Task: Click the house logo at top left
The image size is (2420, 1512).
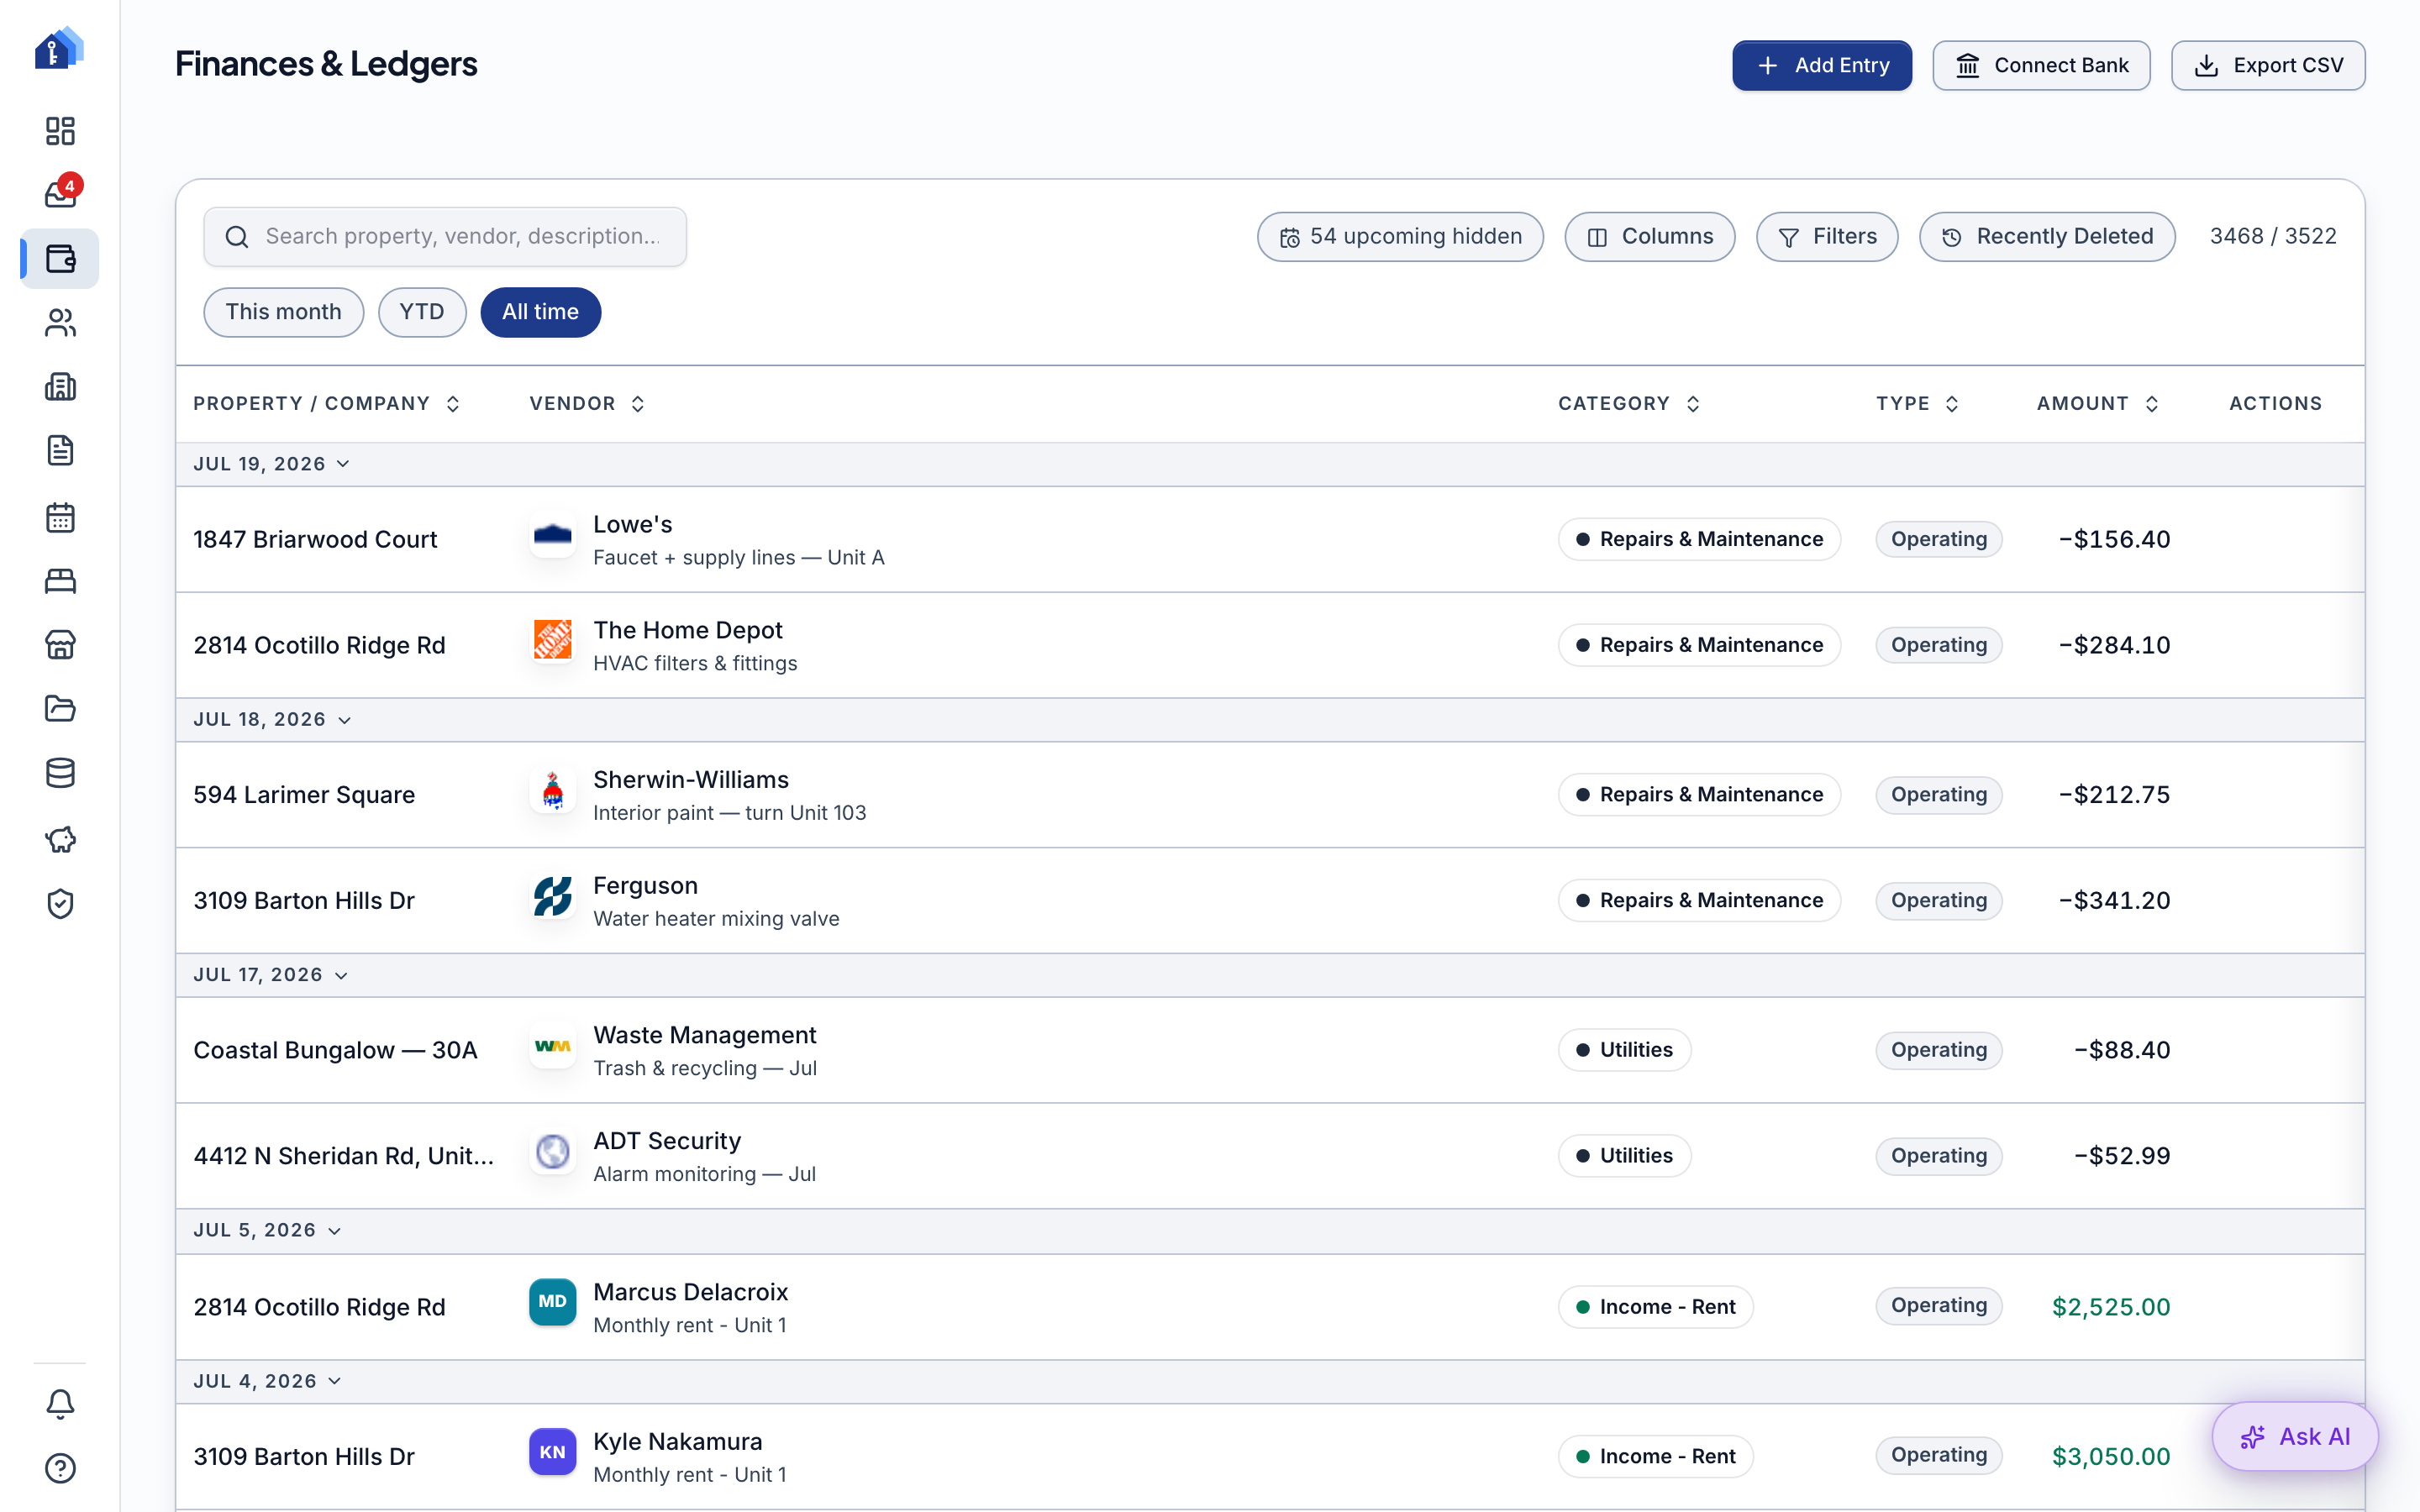Action: coord(59,48)
